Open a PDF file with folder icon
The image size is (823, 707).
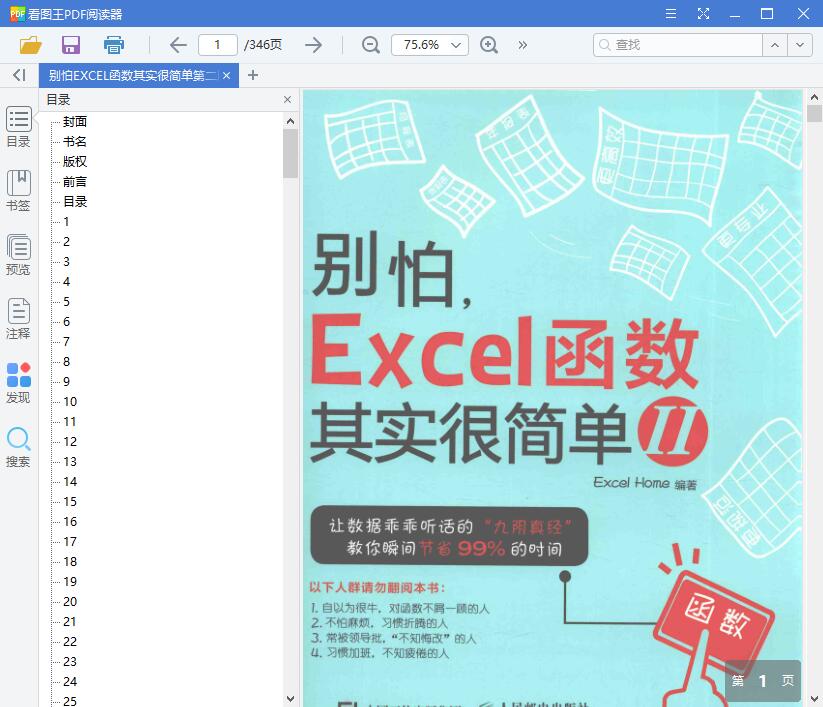click(x=30, y=45)
